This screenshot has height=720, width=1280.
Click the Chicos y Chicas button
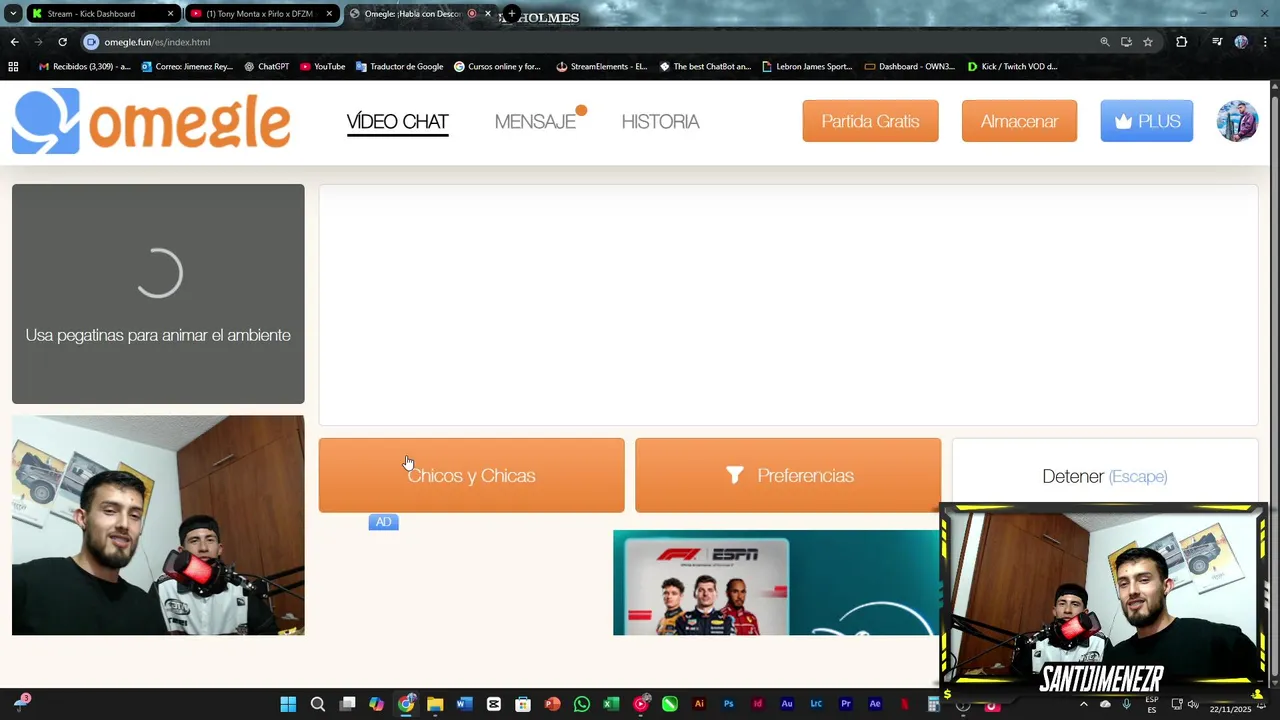point(471,475)
